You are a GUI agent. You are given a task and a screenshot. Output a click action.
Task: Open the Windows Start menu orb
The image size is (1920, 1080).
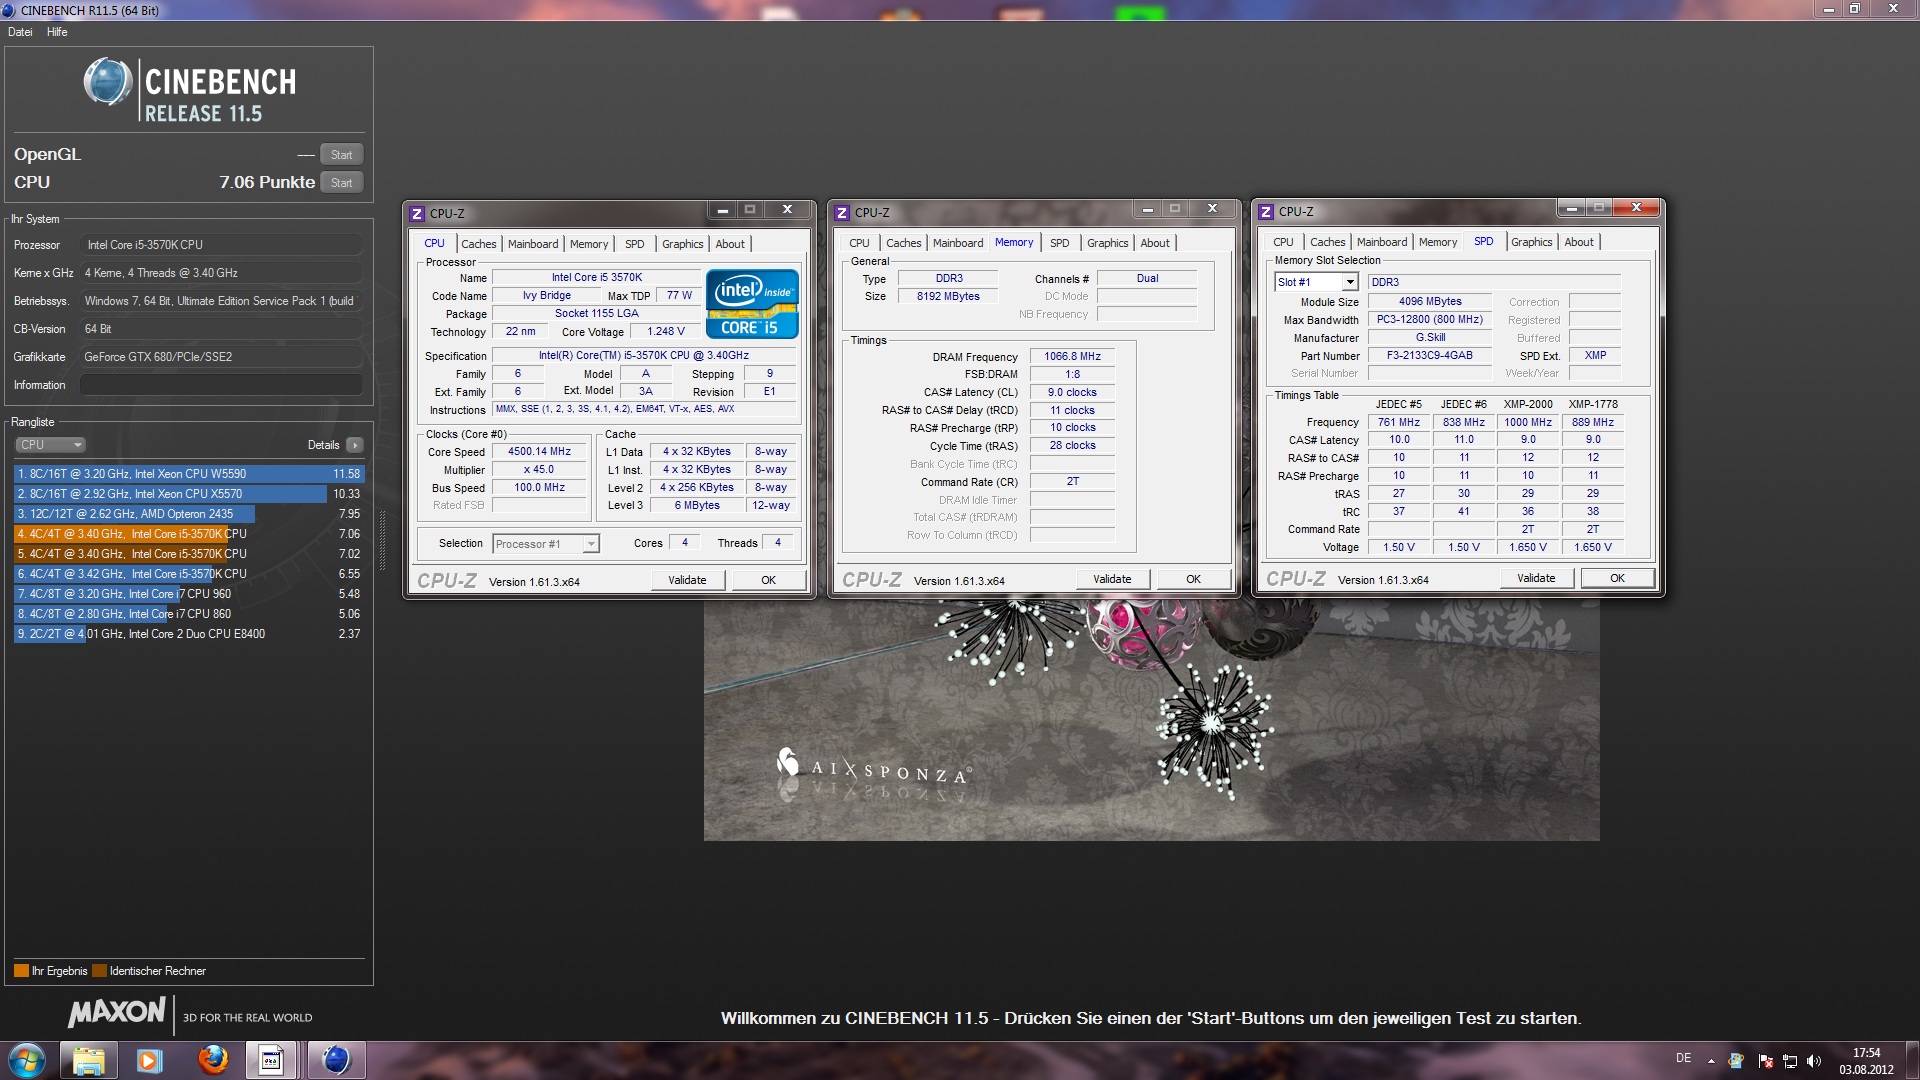27,1060
